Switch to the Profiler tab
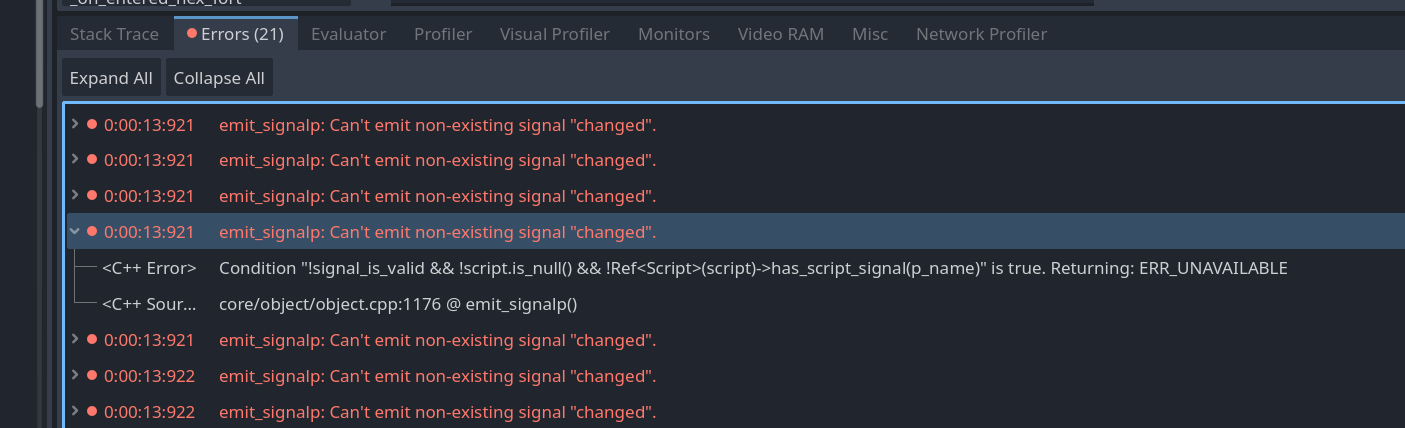Image resolution: width=1405 pixels, height=428 pixels. (x=443, y=34)
